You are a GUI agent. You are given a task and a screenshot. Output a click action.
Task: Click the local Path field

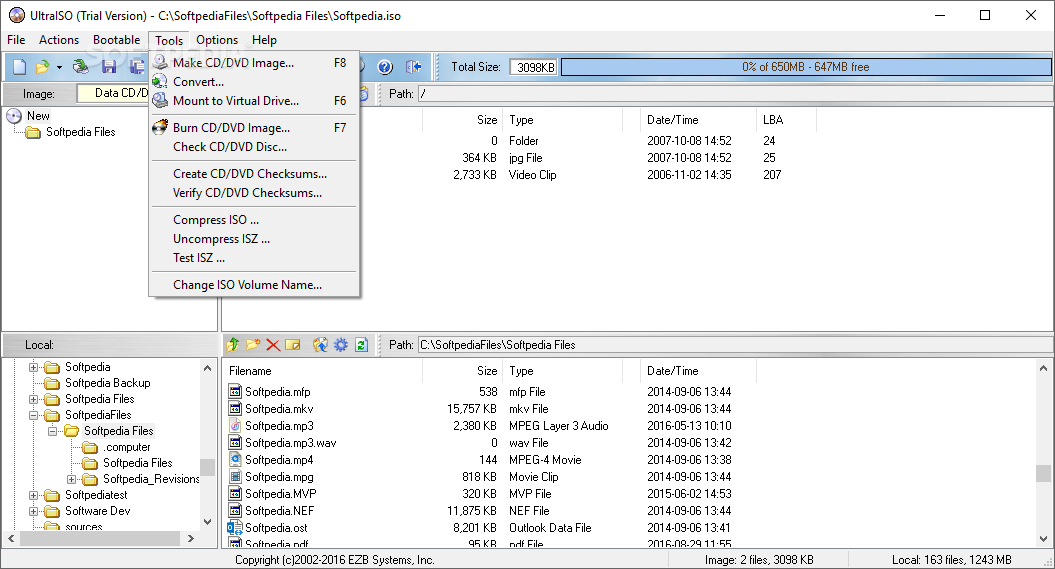pos(735,345)
